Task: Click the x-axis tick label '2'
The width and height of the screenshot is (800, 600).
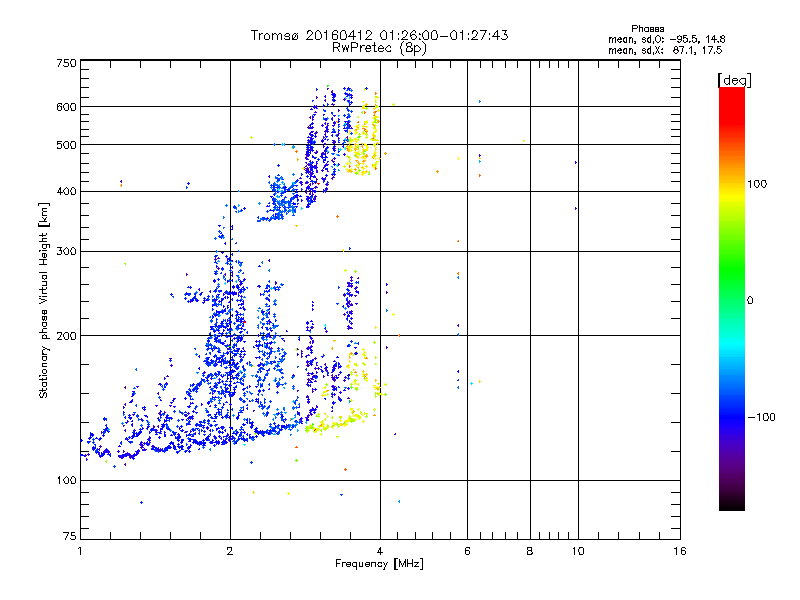Action: pos(230,551)
